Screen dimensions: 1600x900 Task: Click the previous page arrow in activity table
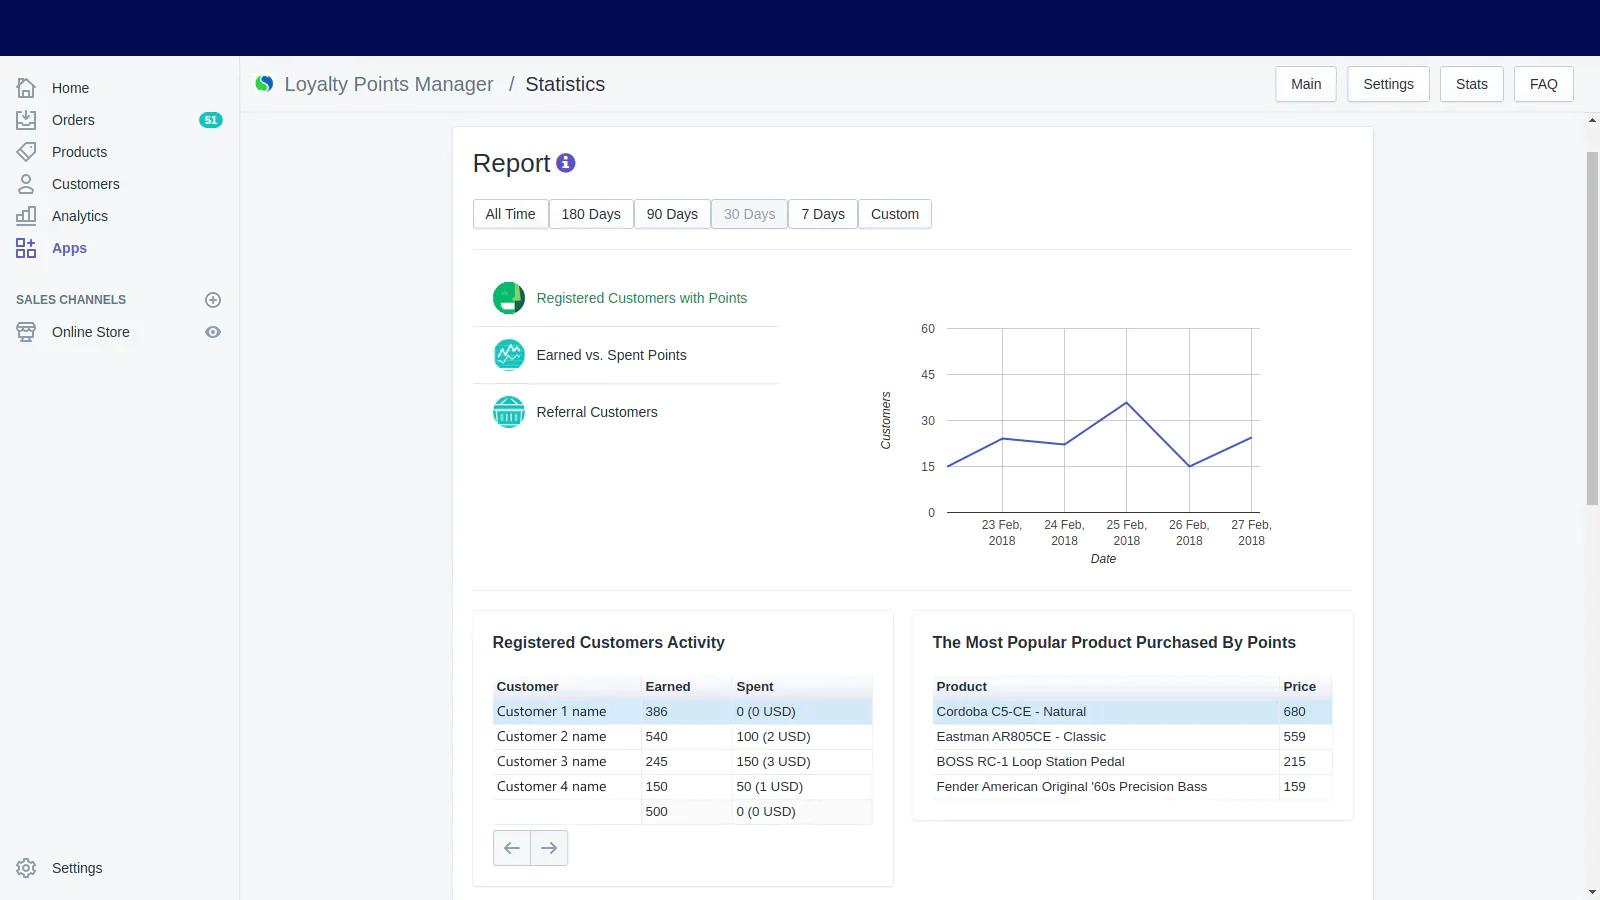pyautogui.click(x=512, y=847)
